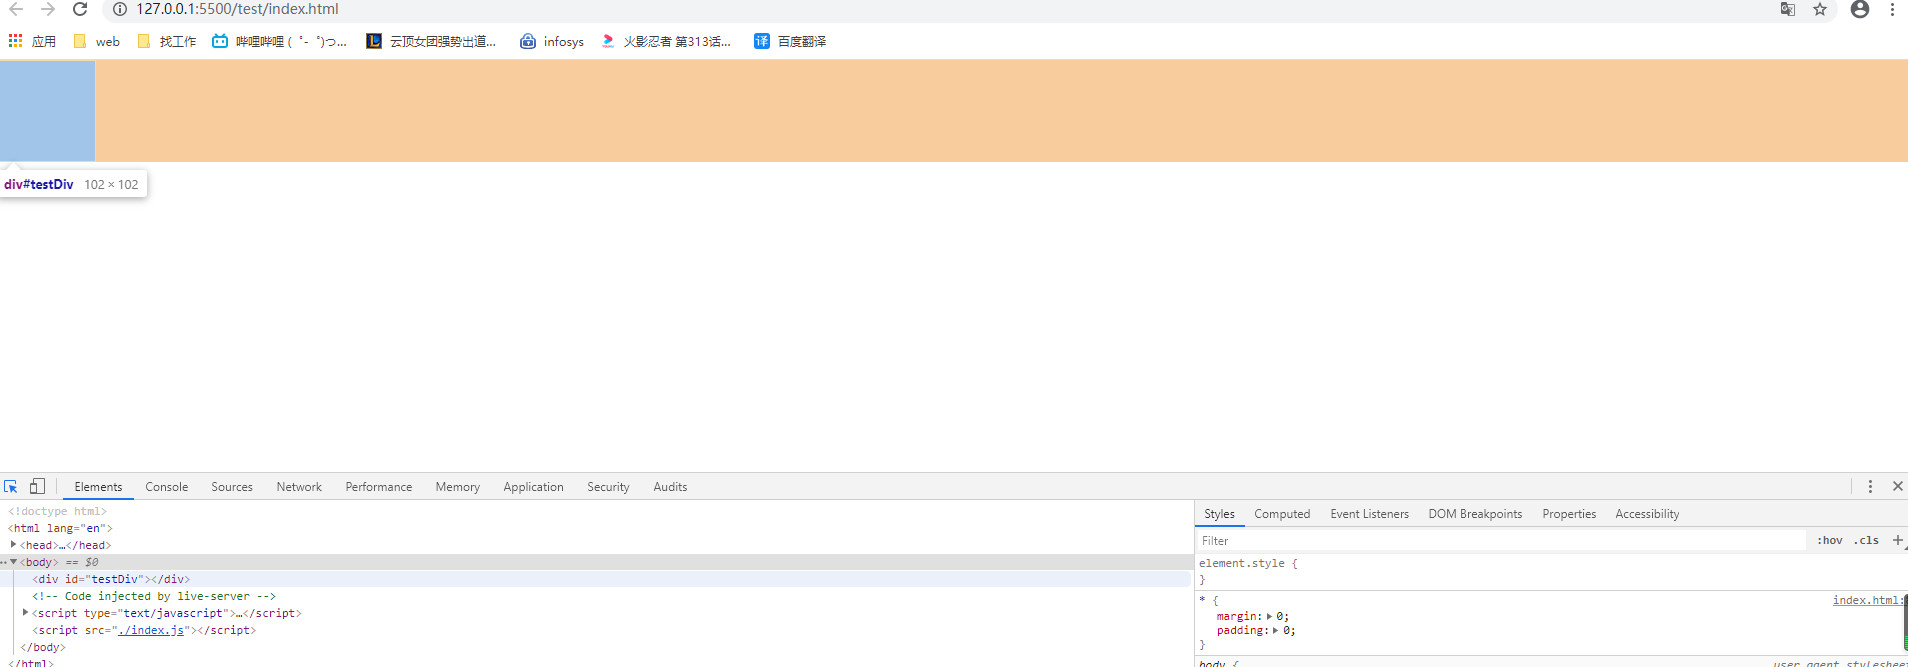This screenshot has height=667, width=1908.
Task: Switch to the Memory tab
Action: click(x=457, y=487)
